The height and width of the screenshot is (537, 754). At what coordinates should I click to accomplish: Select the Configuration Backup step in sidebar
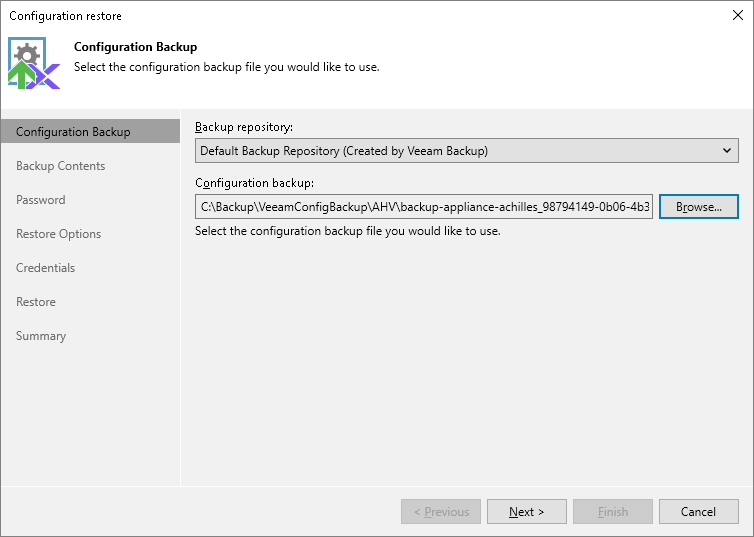[73, 132]
